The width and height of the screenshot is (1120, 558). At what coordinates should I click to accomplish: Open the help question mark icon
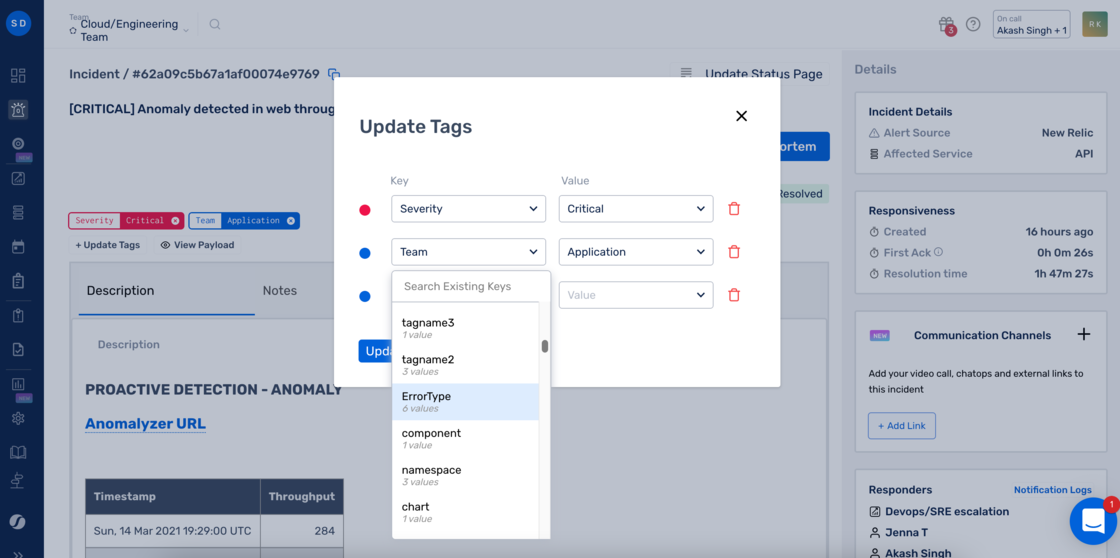(x=973, y=24)
